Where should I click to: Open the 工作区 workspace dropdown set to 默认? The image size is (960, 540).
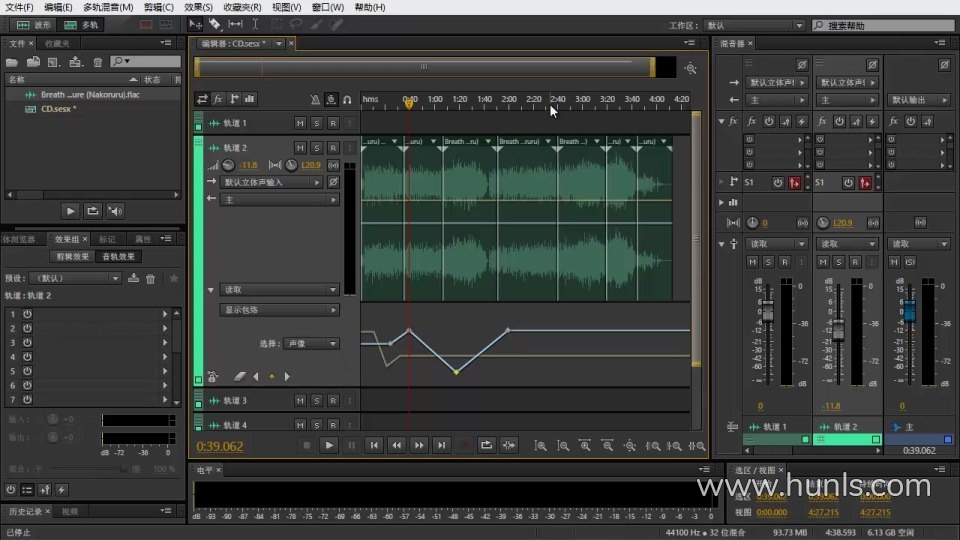click(x=750, y=25)
